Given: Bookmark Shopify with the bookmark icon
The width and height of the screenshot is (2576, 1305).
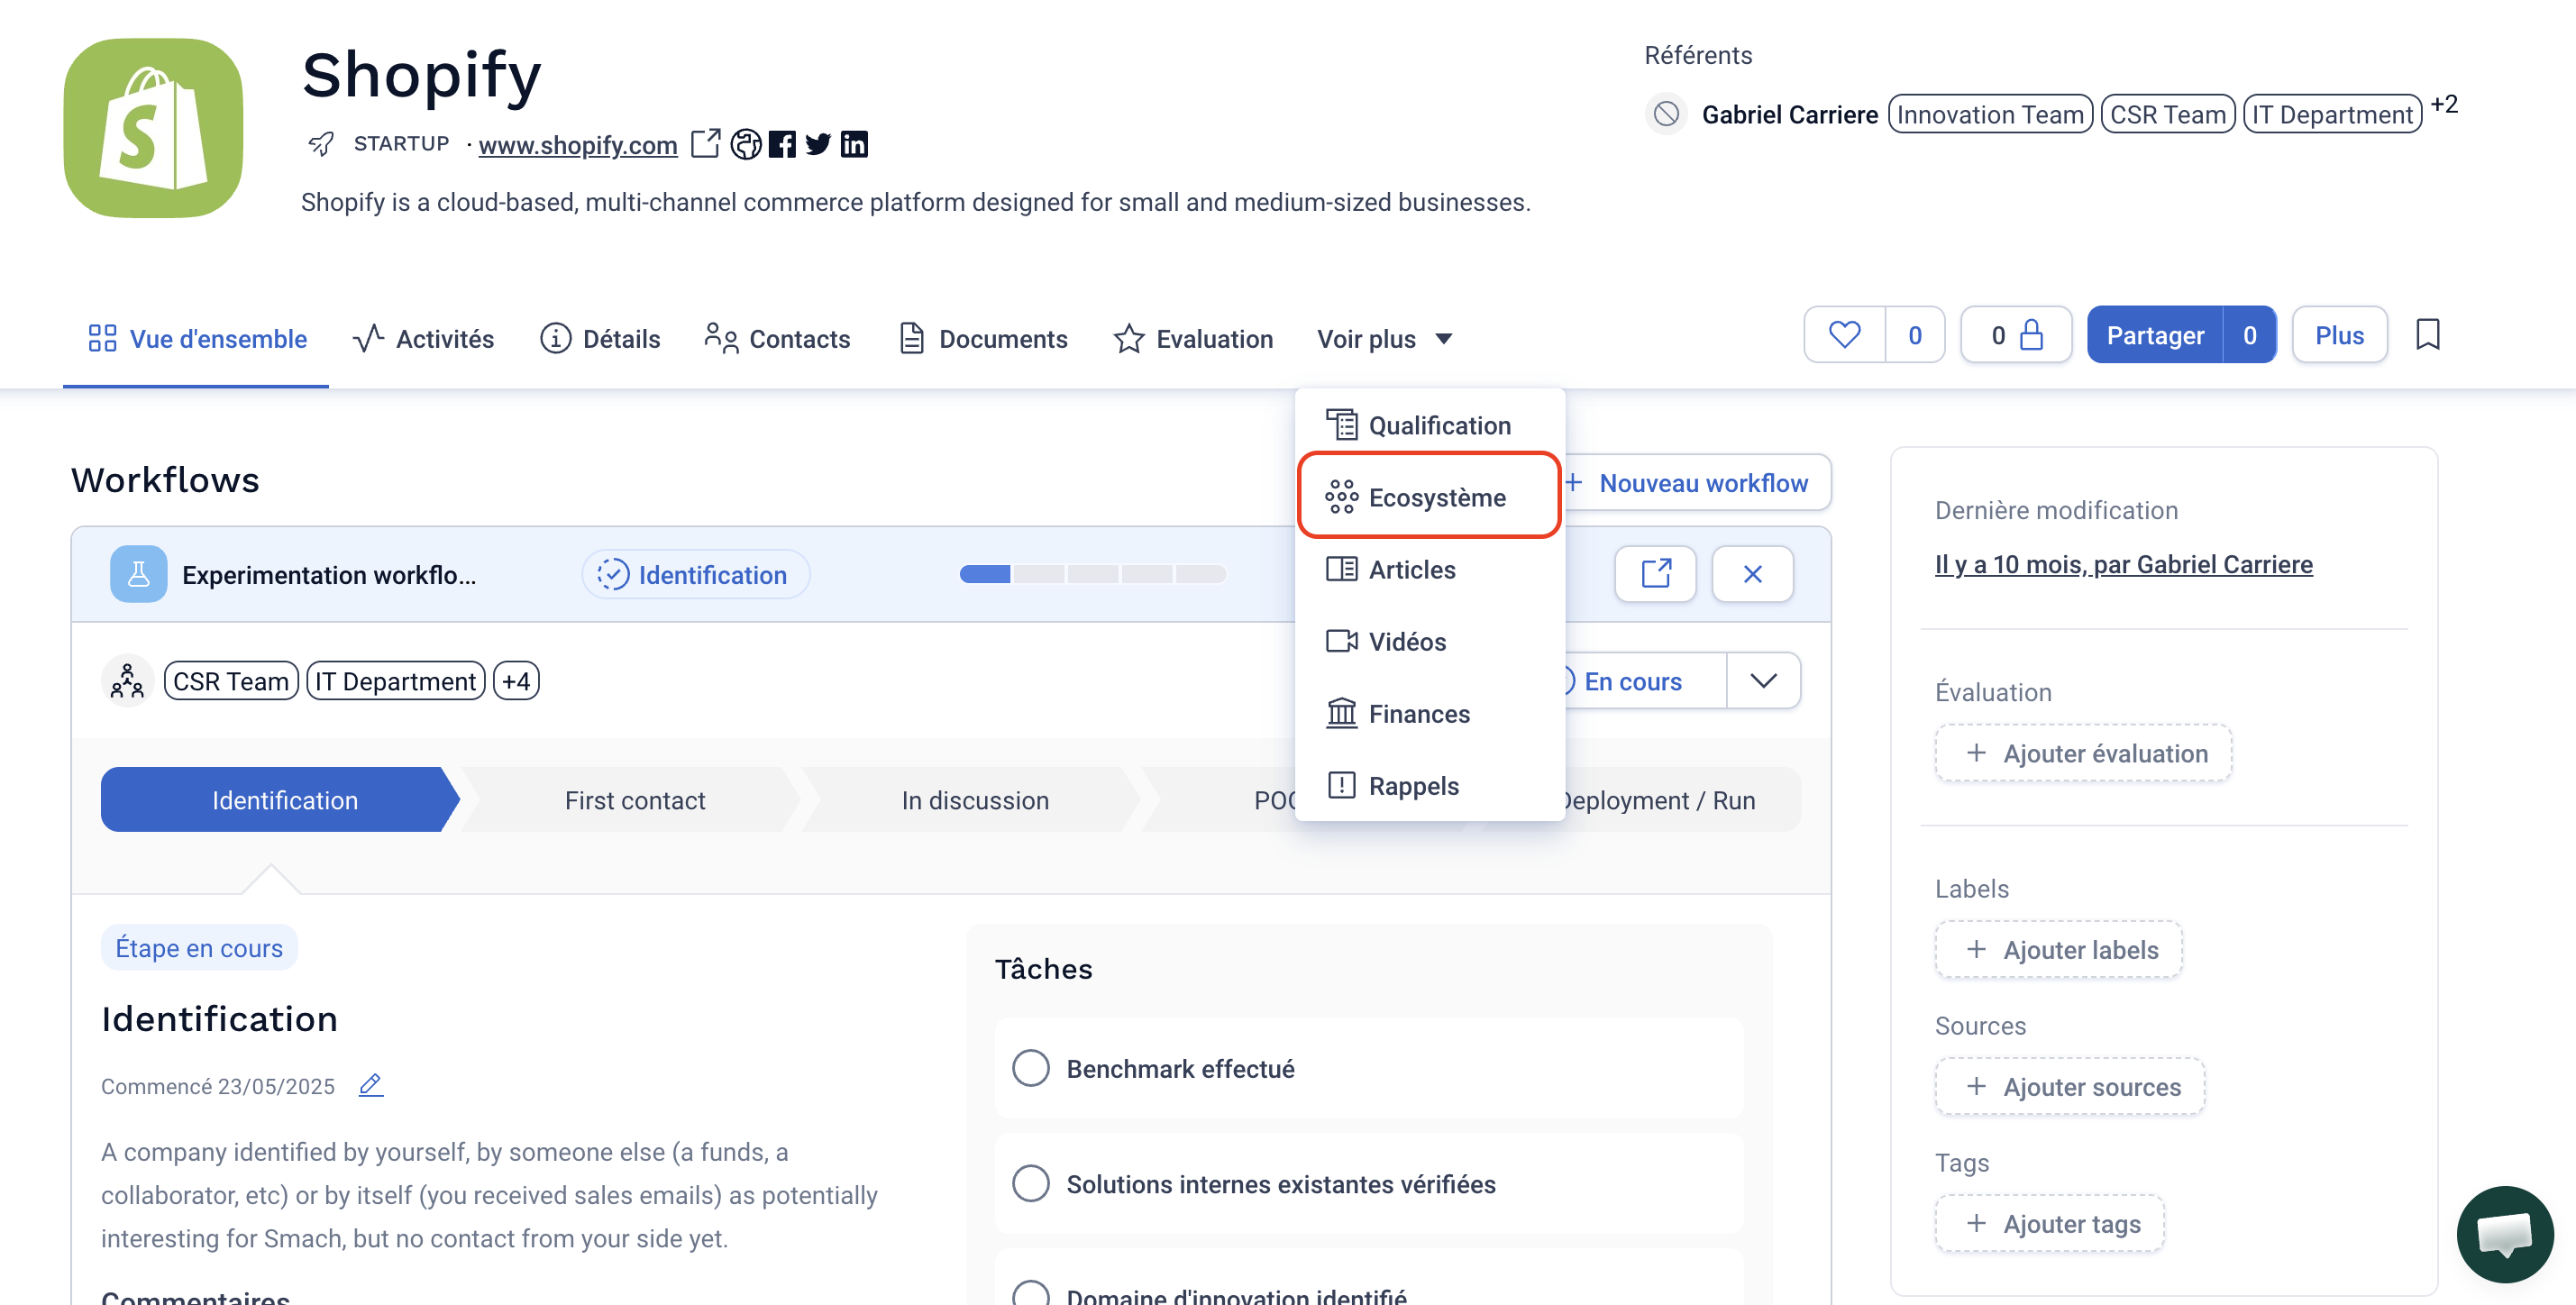Looking at the screenshot, I should pyautogui.click(x=2428, y=335).
